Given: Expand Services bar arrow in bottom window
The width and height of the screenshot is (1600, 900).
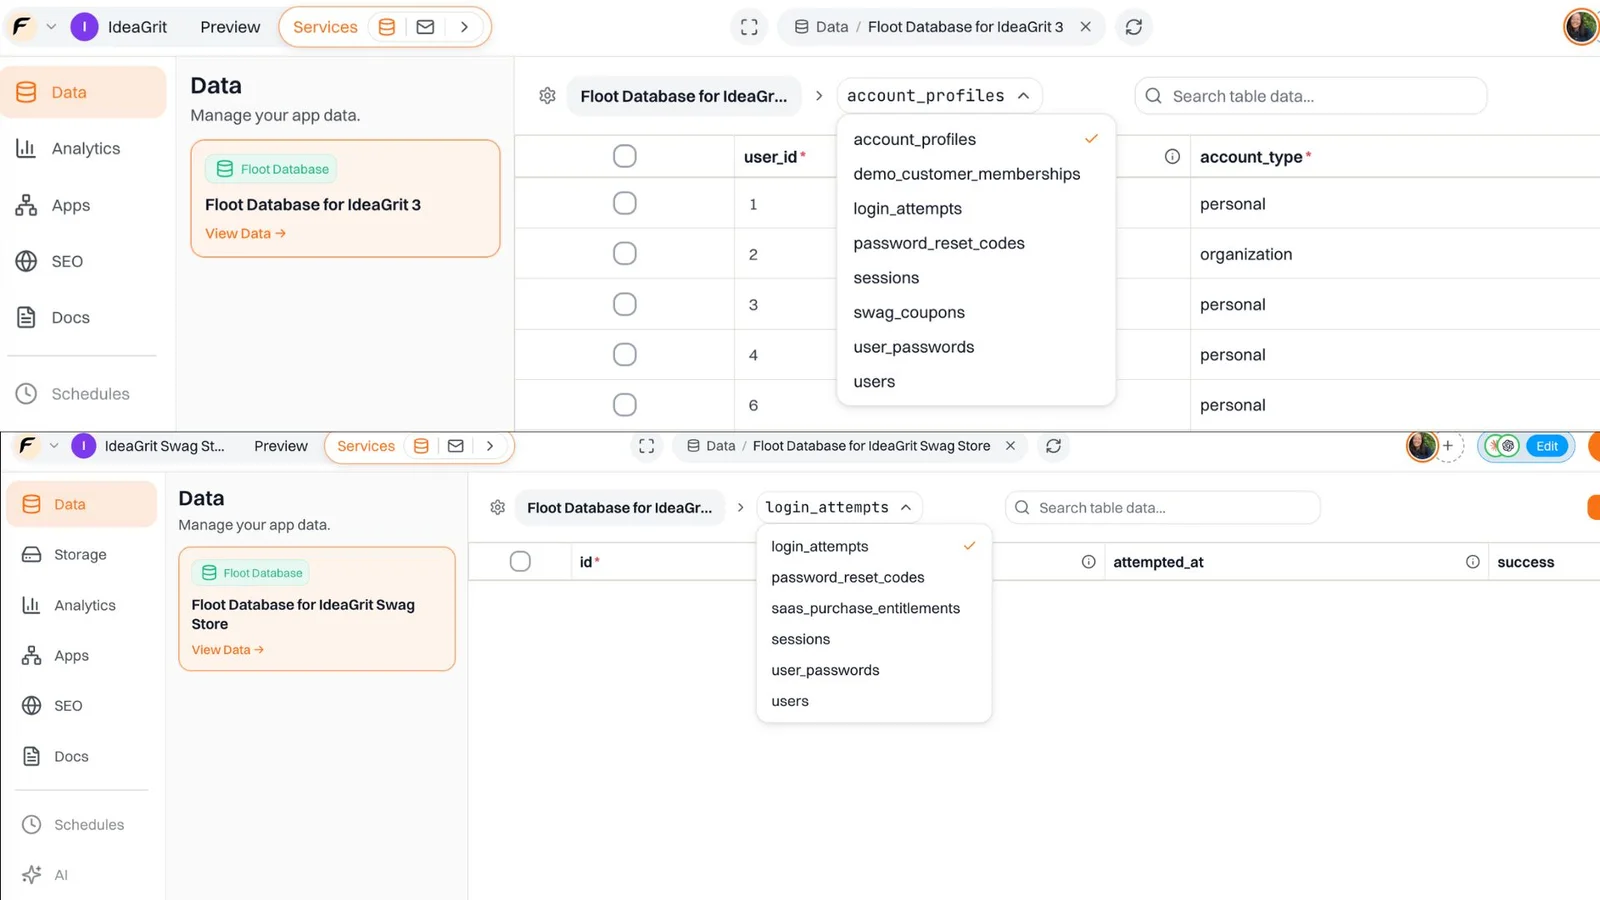Looking at the screenshot, I should pos(490,446).
